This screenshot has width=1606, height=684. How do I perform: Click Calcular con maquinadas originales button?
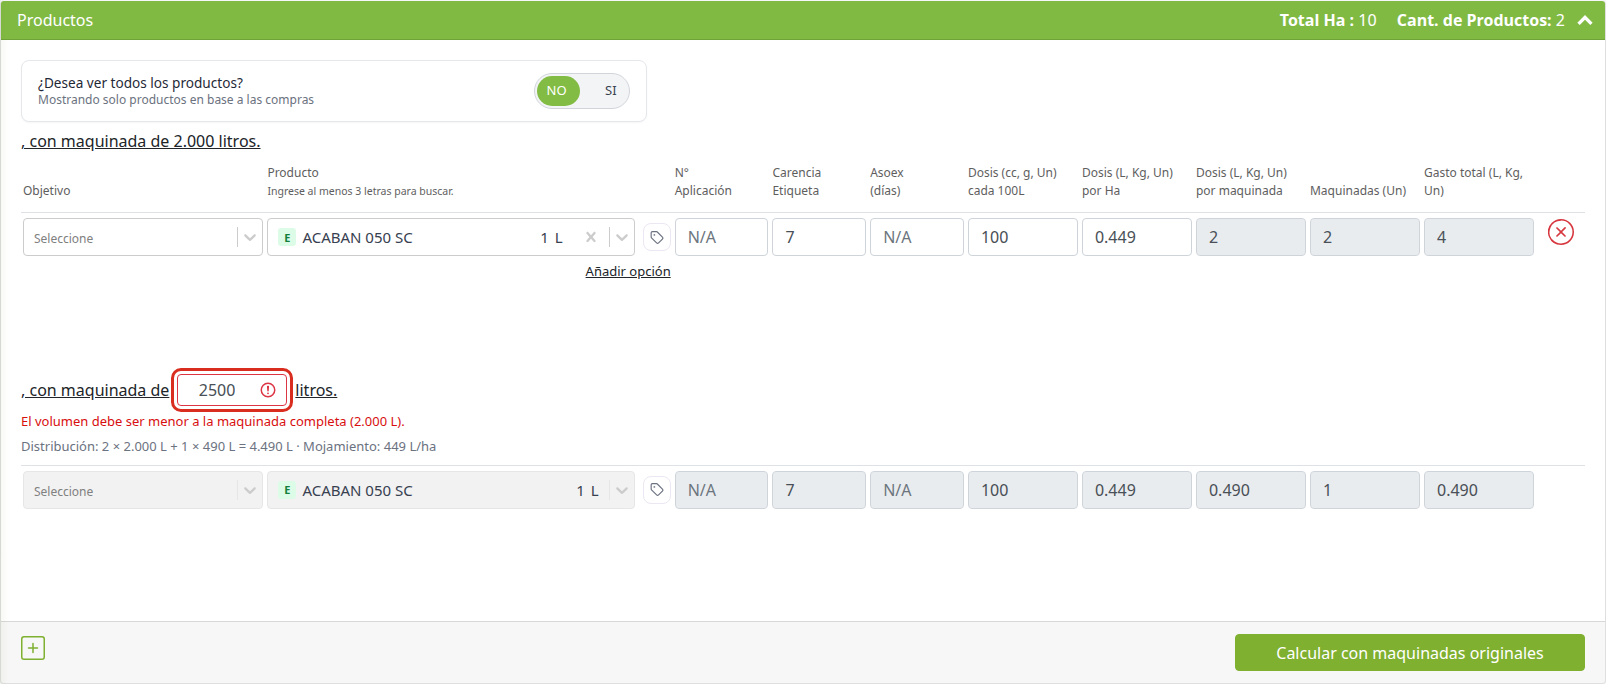click(1409, 653)
